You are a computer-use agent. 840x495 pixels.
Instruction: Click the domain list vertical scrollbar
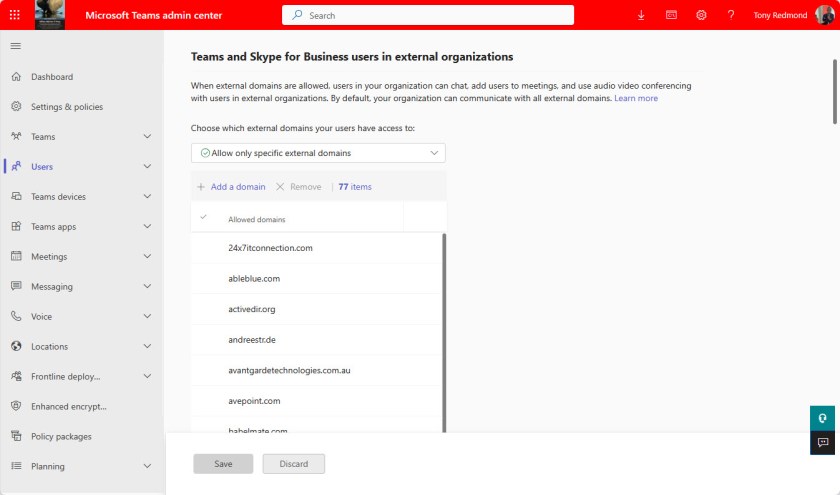[444, 332]
